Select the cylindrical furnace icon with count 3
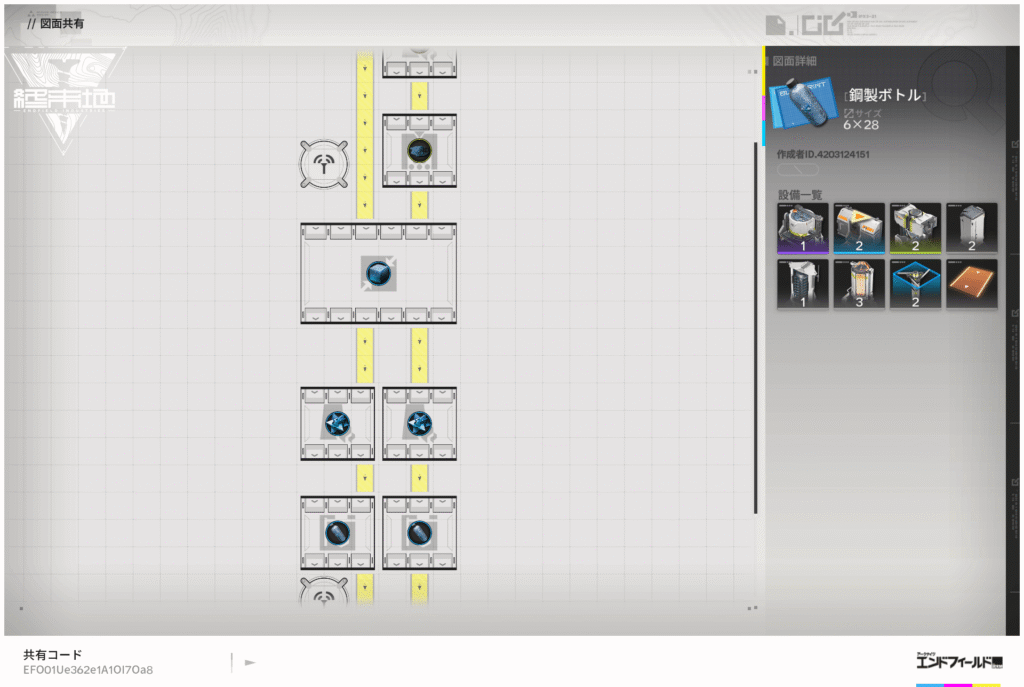Screen dimensions: 1024x687 point(859,284)
